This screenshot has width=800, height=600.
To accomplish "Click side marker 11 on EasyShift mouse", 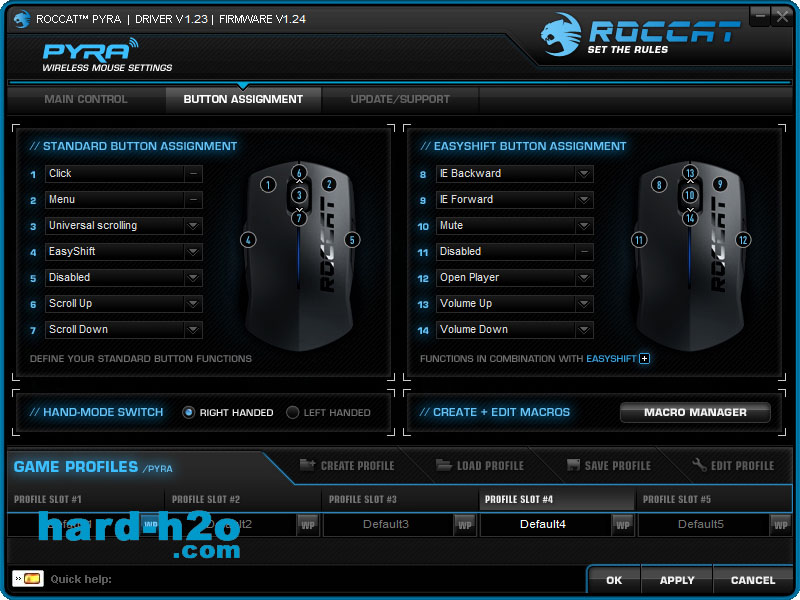I will click(x=639, y=240).
